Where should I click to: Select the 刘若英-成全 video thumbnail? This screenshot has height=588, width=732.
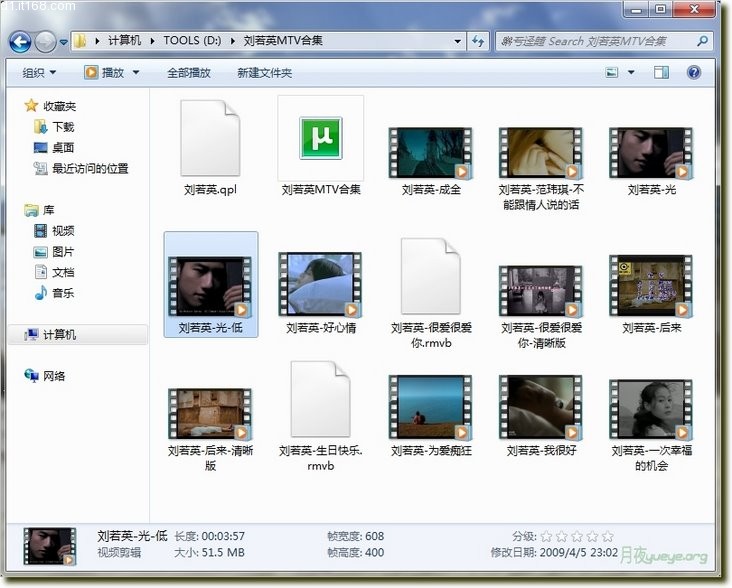[x=431, y=153]
